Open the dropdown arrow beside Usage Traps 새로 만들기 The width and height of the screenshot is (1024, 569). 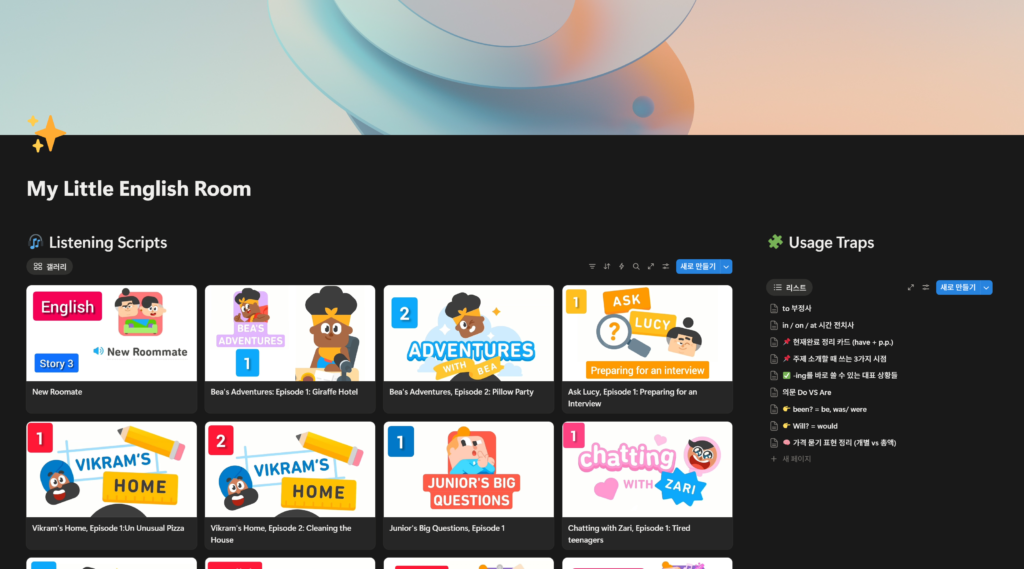click(986, 287)
